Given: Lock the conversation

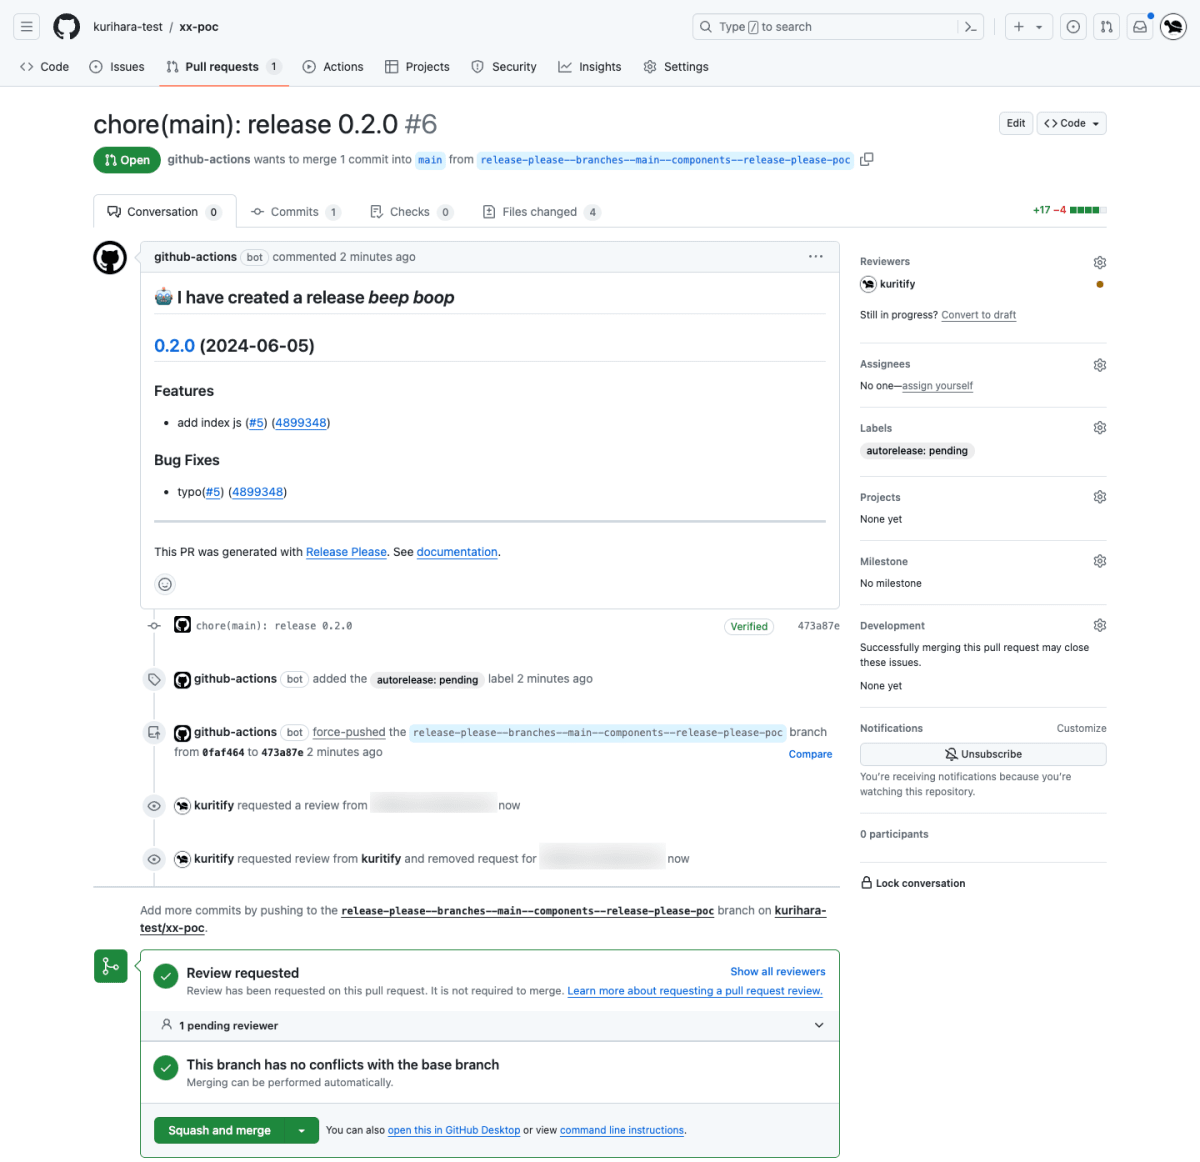Looking at the screenshot, I should coord(913,883).
